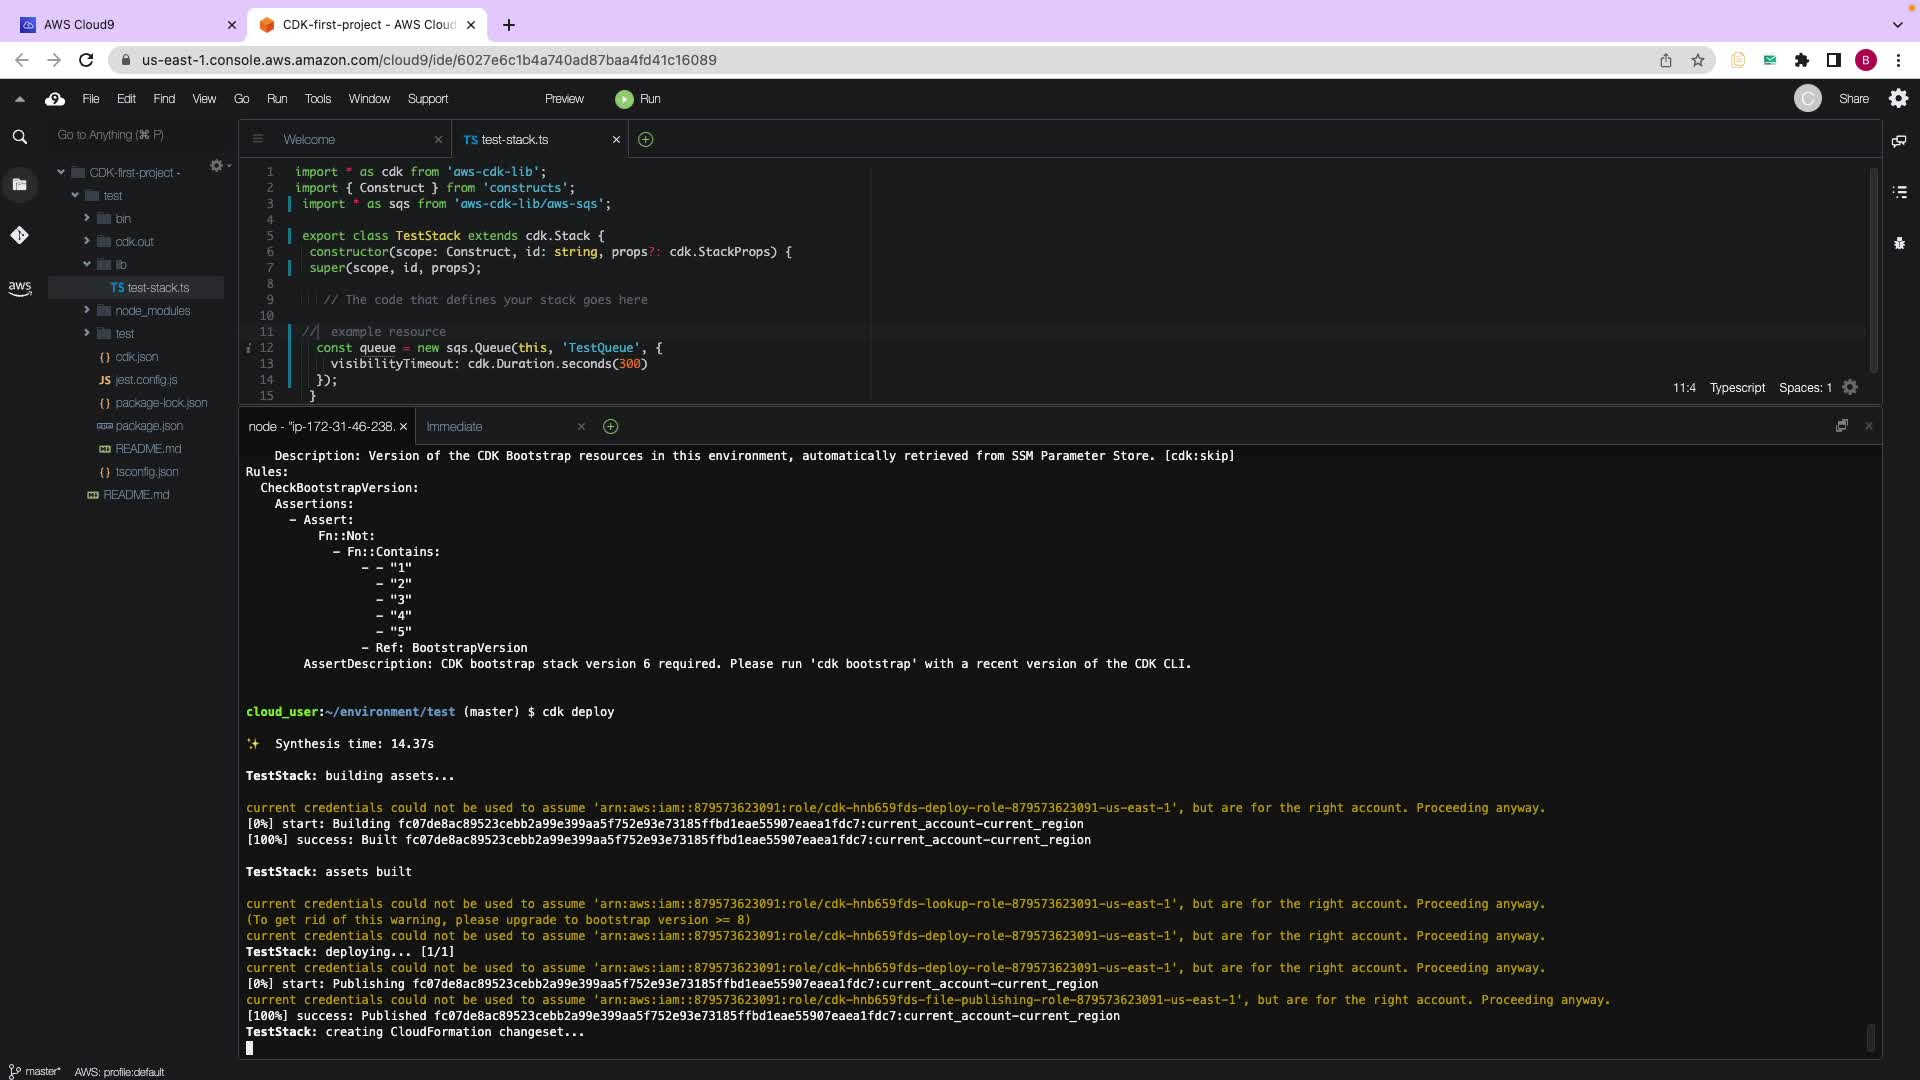Open the Source Control panel icon
Image resolution: width=1920 pixels, height=1080 pixels.
pos(19,235)
